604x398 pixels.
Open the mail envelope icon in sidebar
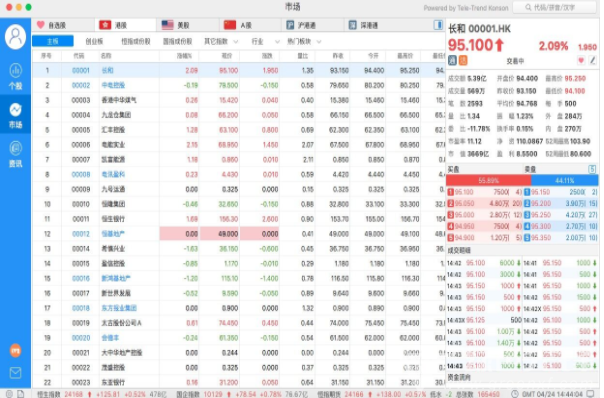[x=15, y=373]
